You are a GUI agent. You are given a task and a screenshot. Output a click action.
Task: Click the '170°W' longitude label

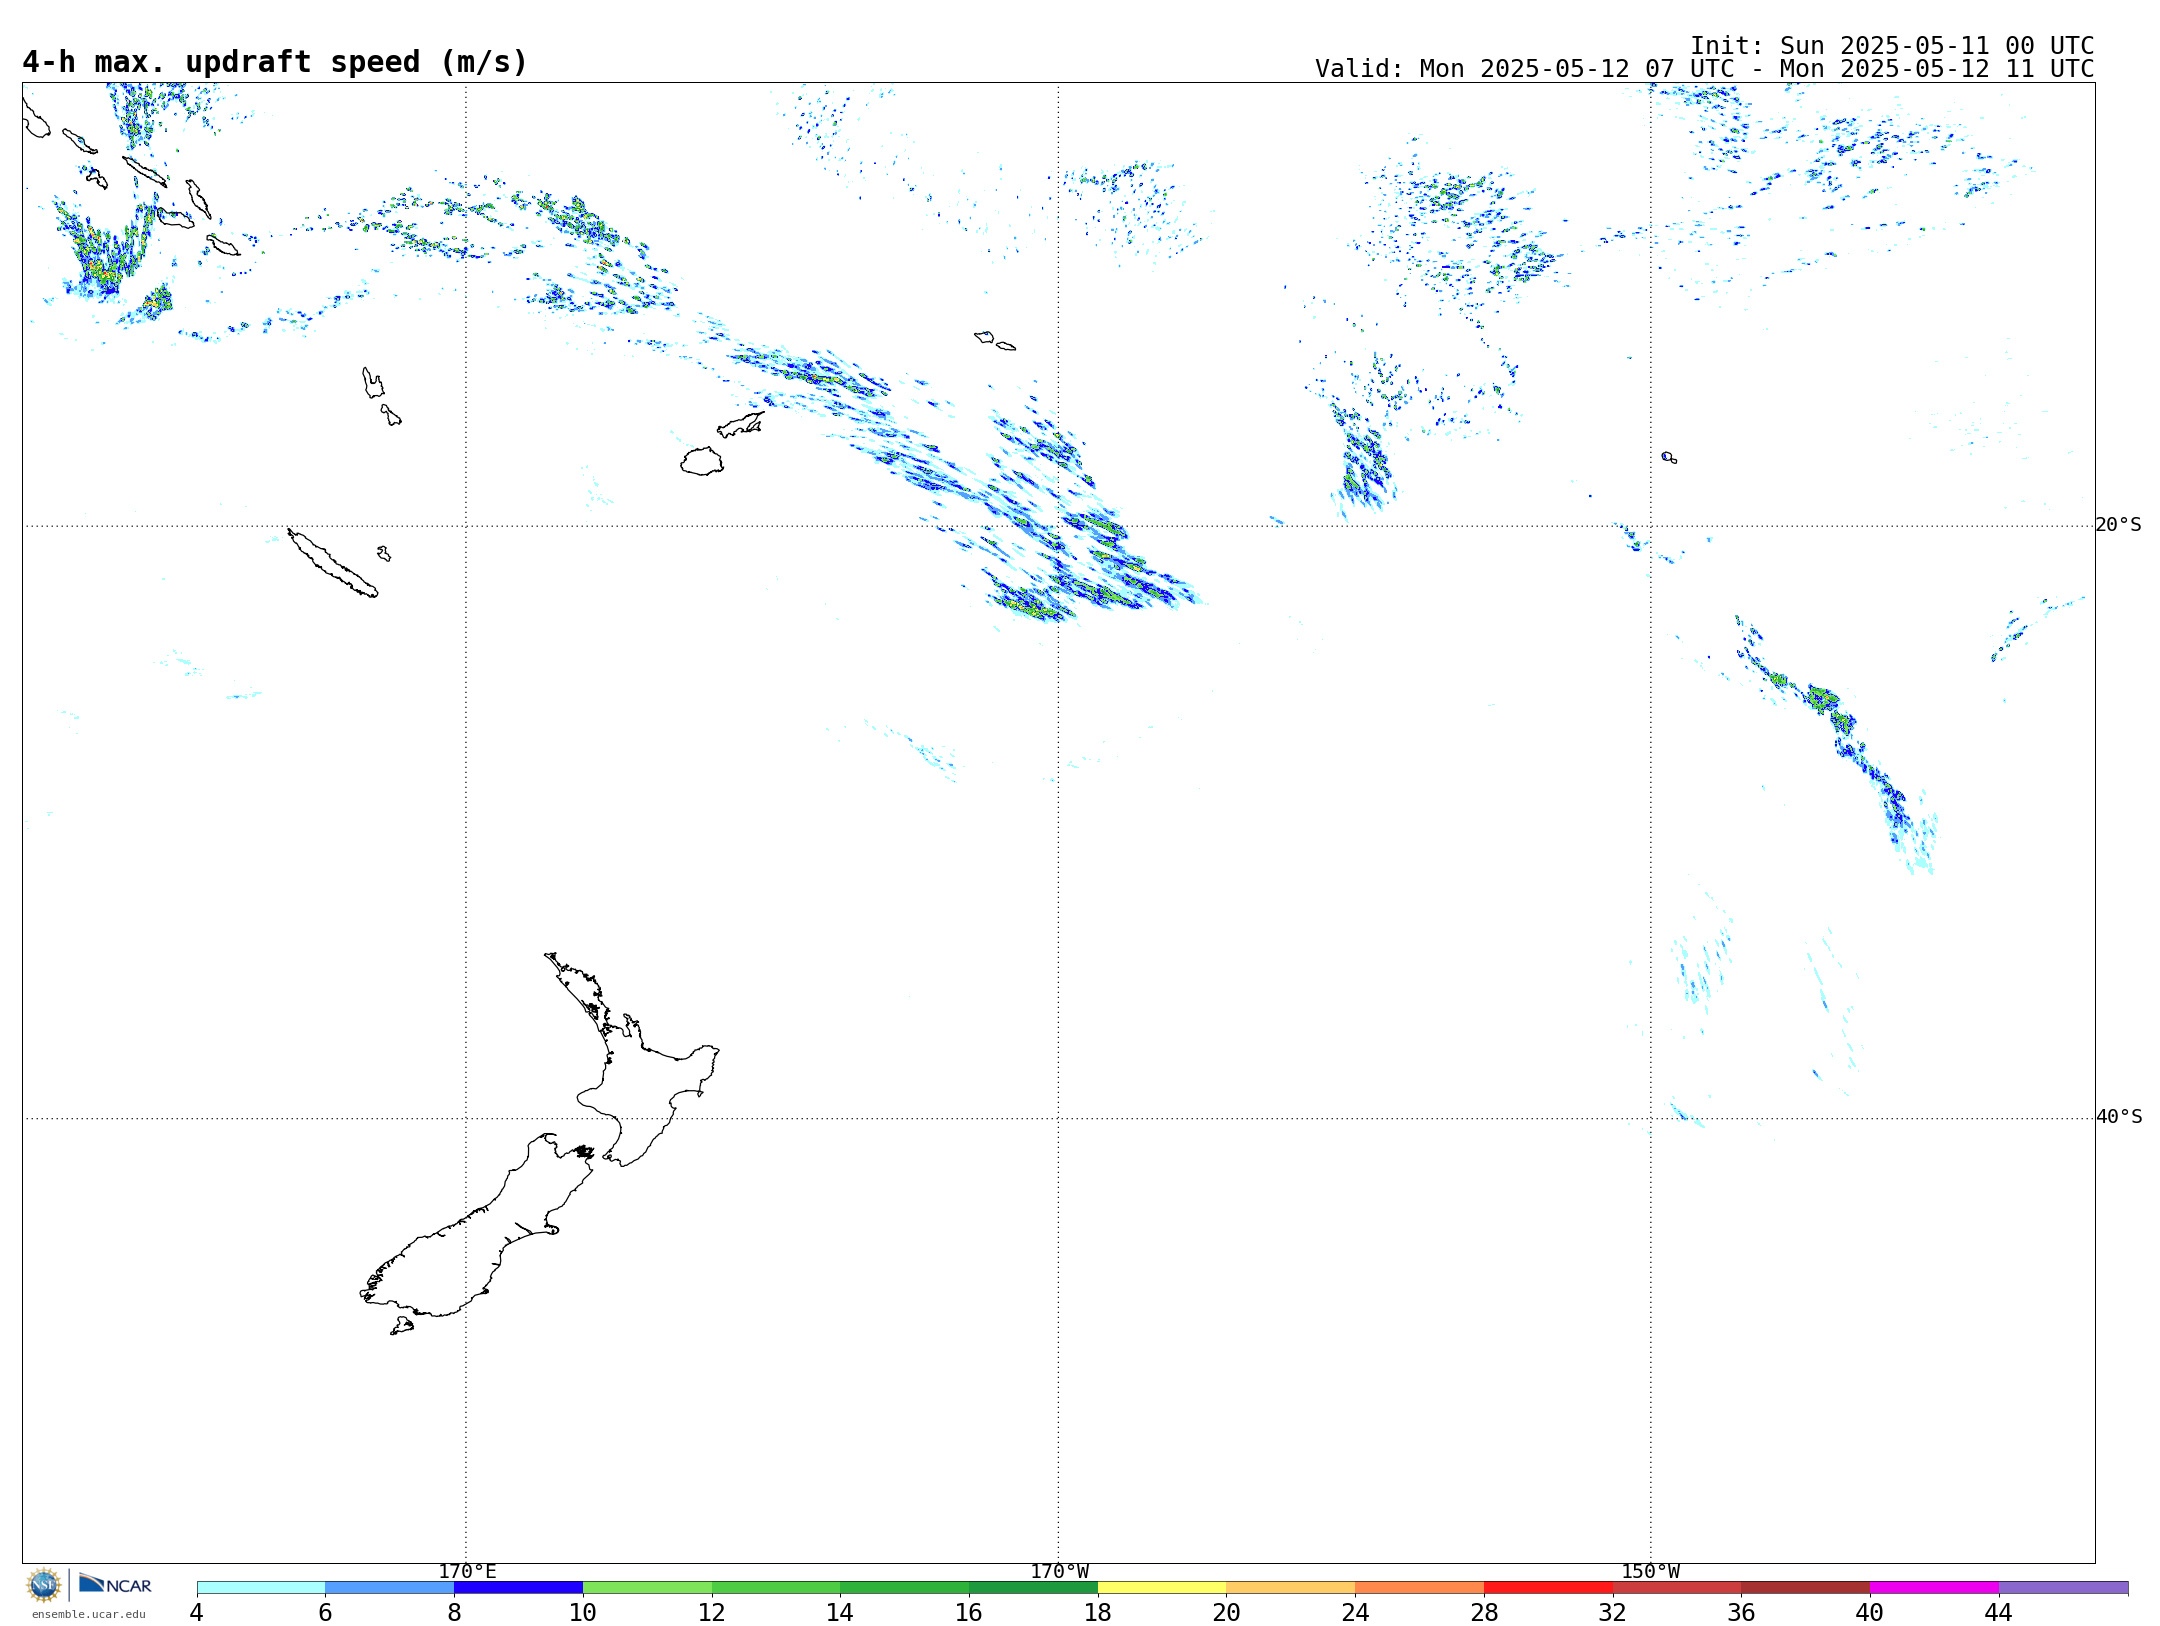(1059, 1572)
